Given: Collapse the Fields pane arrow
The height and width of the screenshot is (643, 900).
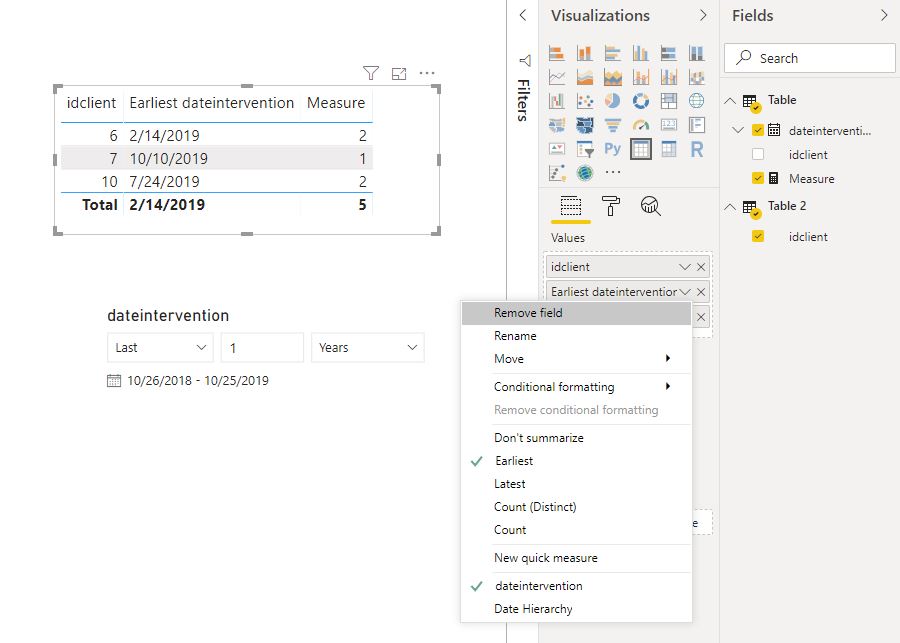Looking at the screenshot, I should click(884, 16).
